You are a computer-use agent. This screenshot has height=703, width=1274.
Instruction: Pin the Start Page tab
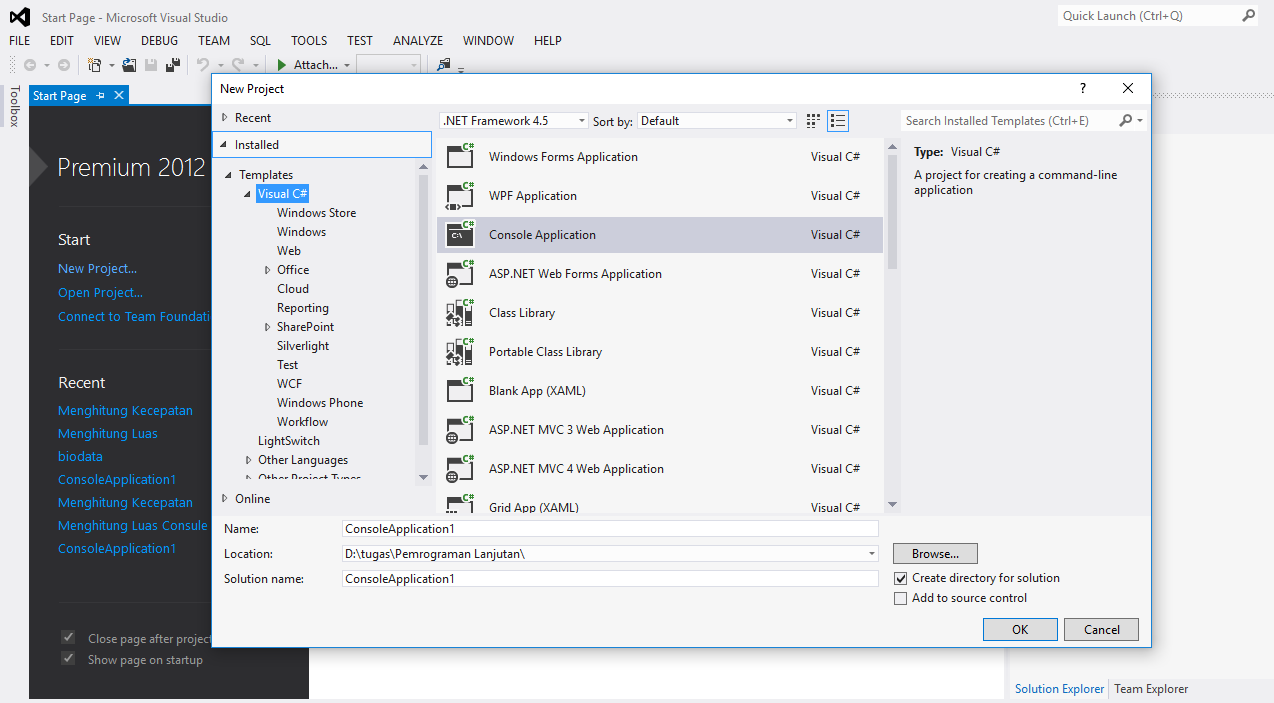tap(100, 96)
